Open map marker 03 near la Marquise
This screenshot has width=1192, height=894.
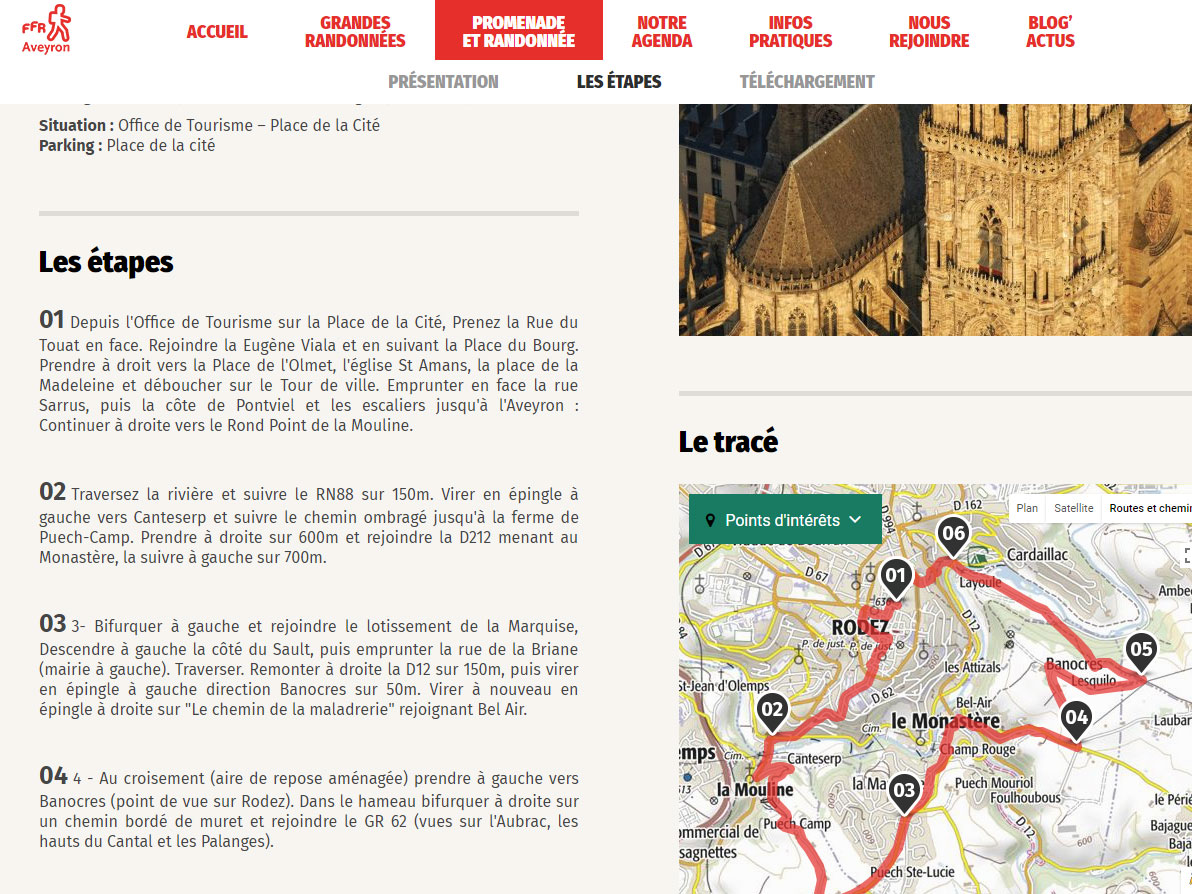[904, 795]
